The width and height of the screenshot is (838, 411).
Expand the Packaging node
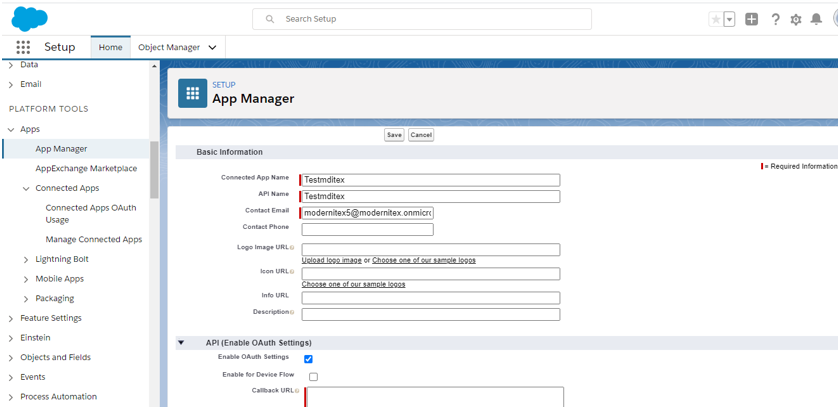pos(26,299)
